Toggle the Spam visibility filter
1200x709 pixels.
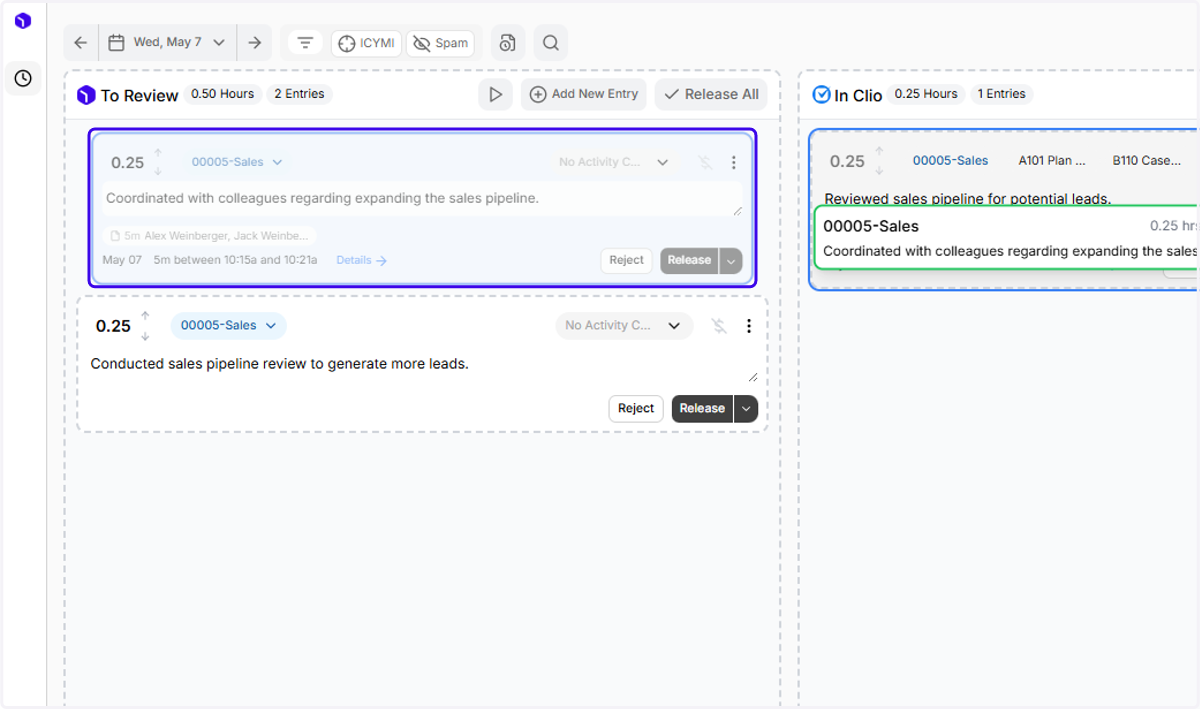[x=440, y=43]
